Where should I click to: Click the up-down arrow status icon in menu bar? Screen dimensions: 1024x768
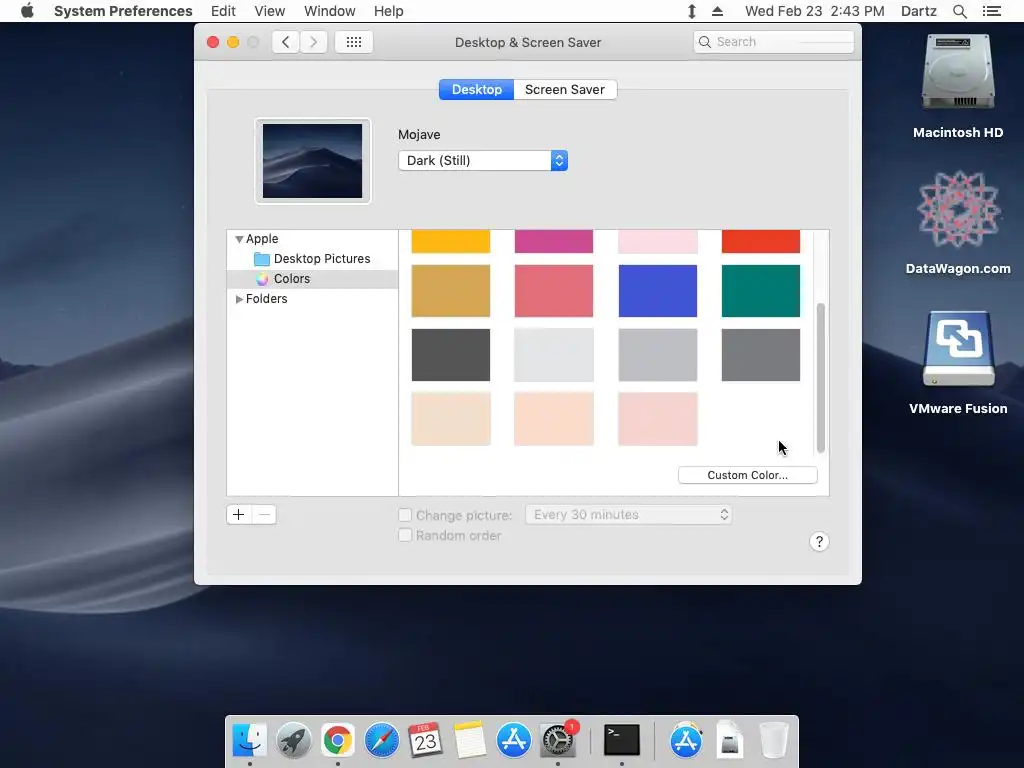point(692,11)
